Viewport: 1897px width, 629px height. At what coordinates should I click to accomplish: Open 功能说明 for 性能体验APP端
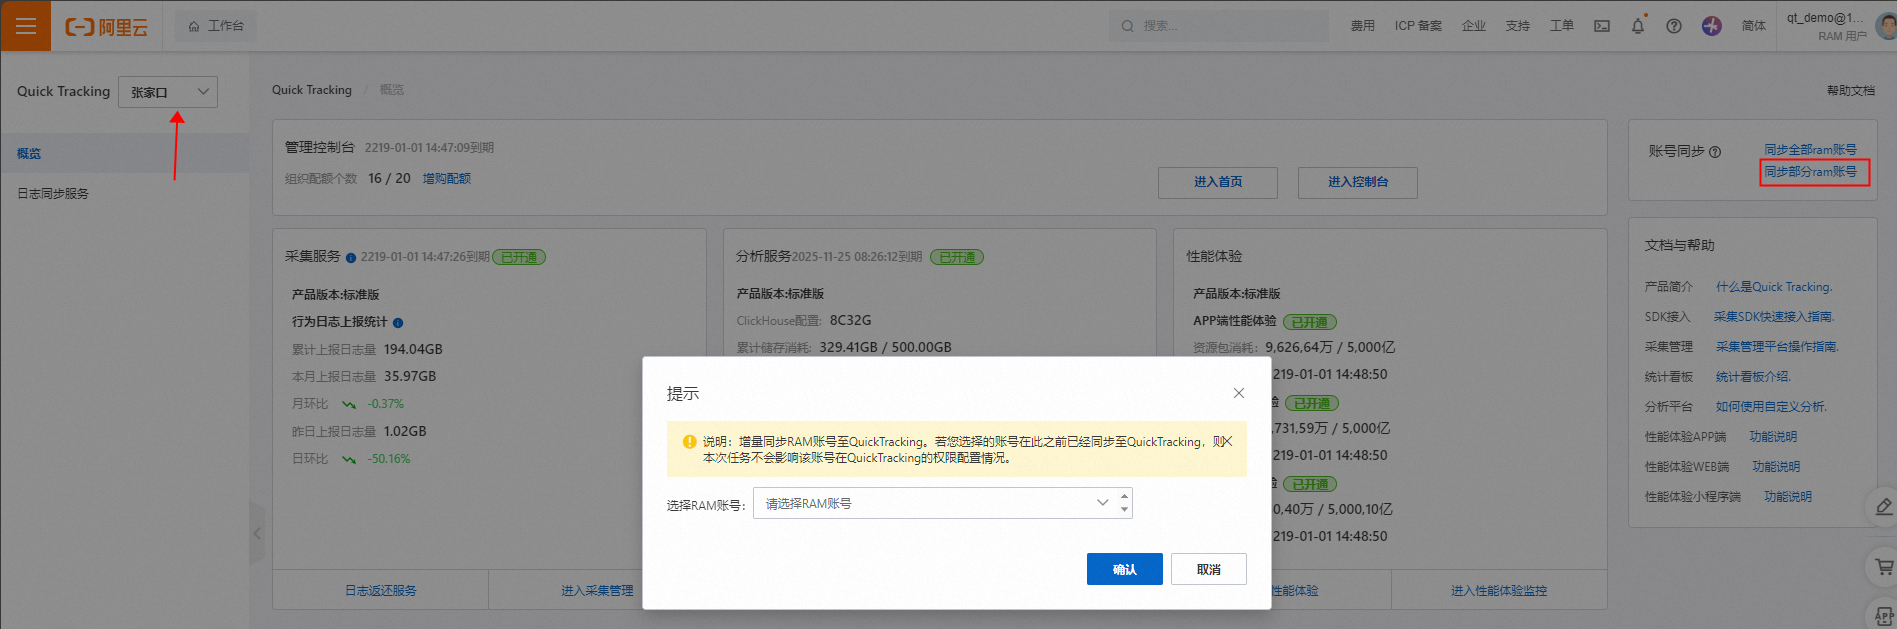(1773, 437)
